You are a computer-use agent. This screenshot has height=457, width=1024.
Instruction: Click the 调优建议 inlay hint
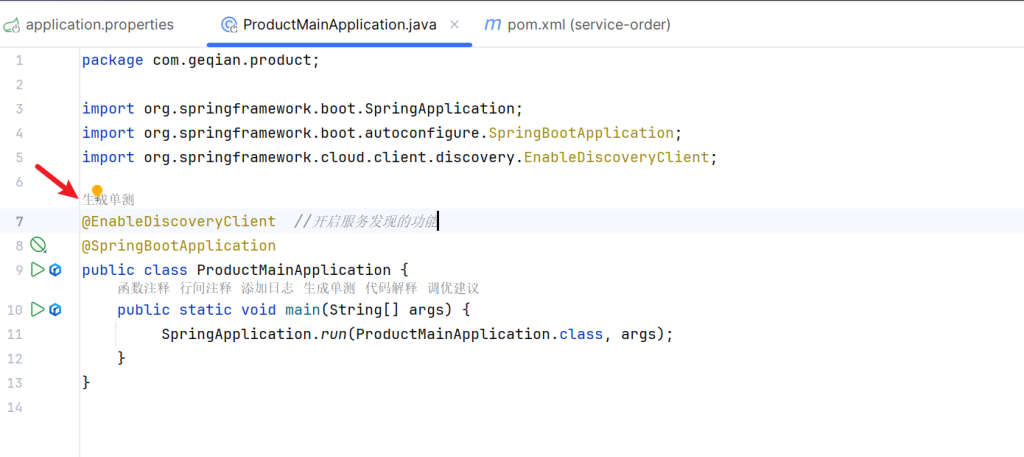[x=453, y=288]
